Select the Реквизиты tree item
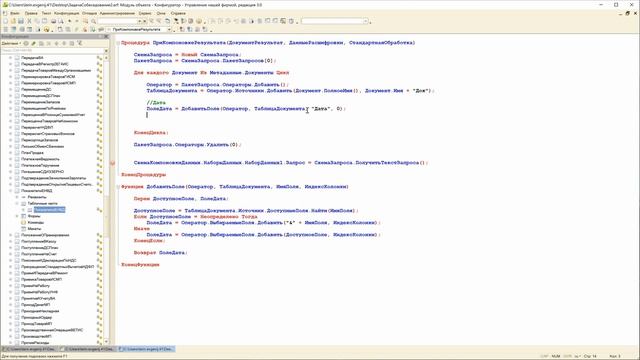 click(x=37, y=197)
